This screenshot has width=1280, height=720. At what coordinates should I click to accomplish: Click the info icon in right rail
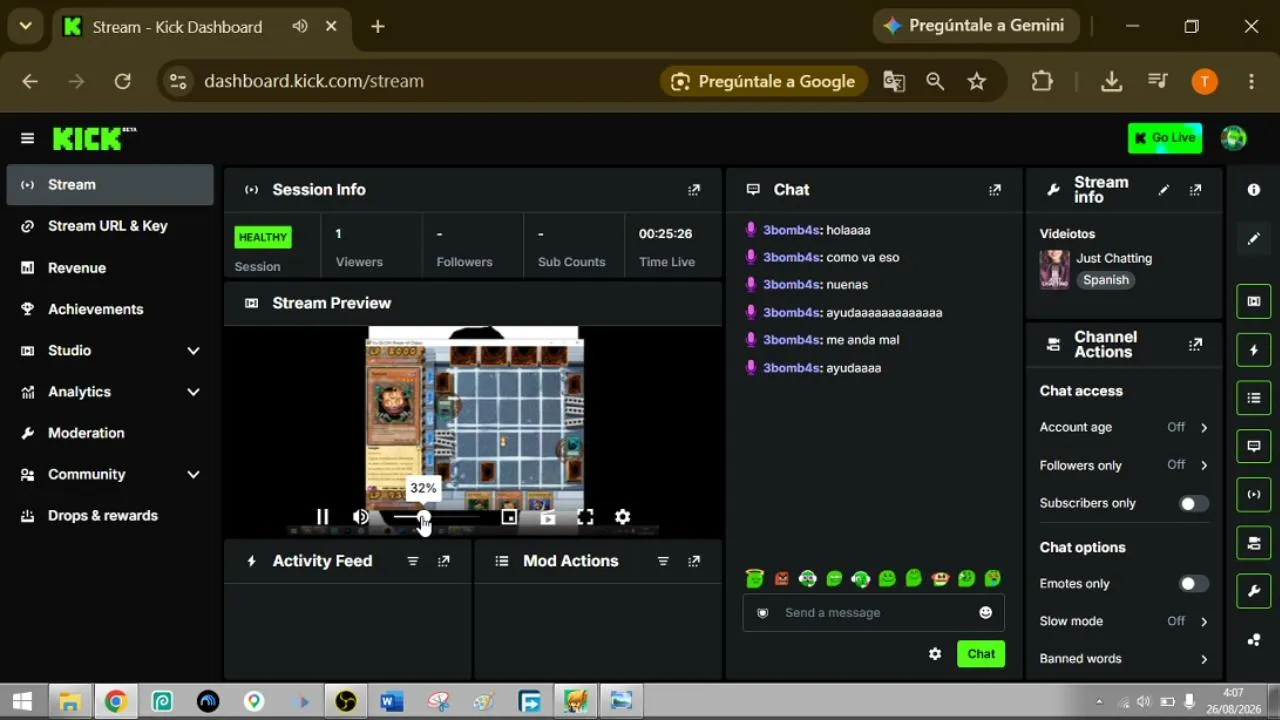[x=1254, y=190]
